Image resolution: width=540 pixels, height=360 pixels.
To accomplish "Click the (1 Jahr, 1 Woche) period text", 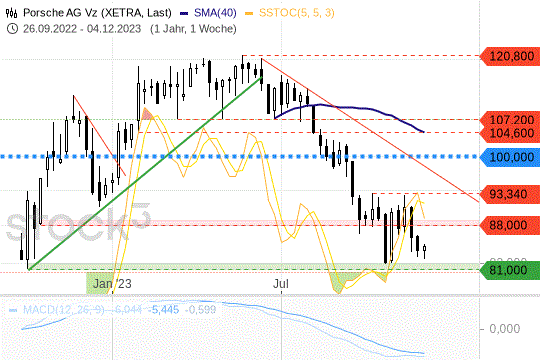I will tap(193, 29).
